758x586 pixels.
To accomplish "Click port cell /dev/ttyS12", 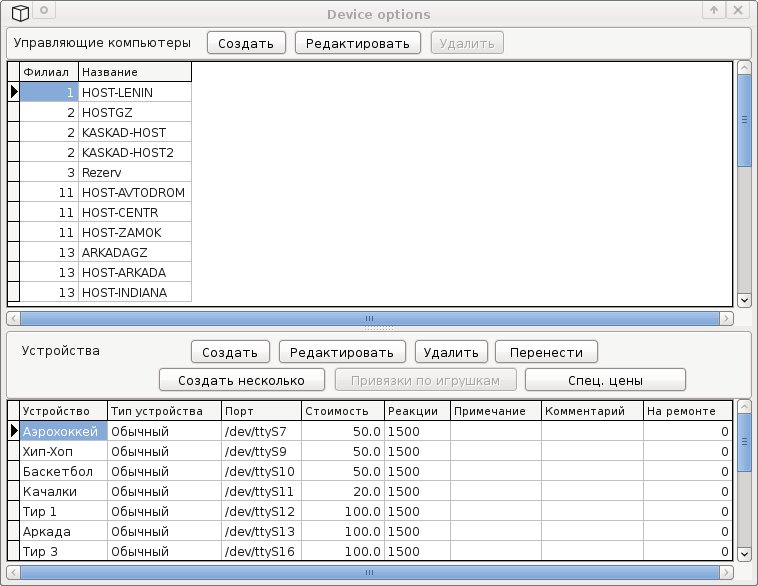I will pos(260,511).
